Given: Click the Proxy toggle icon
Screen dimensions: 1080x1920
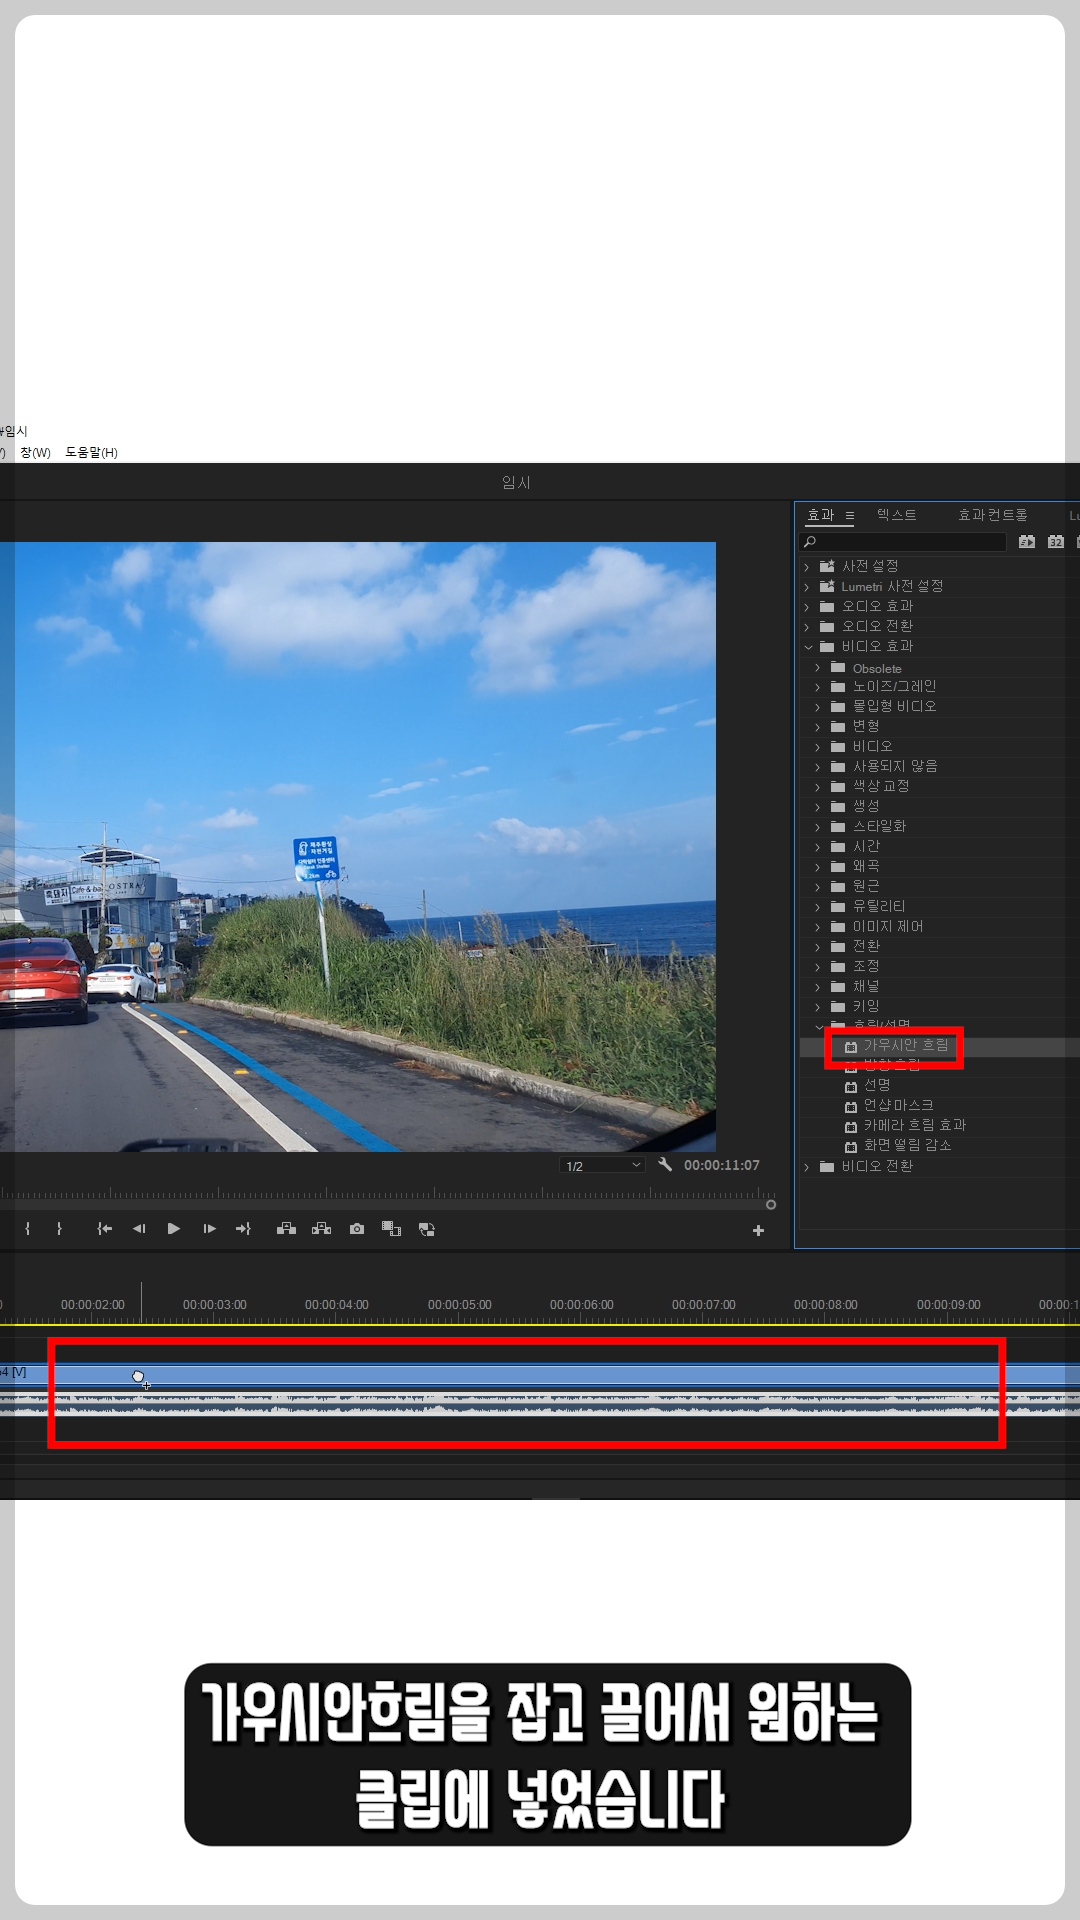Looking at the screenshot, I should (427, 1229).
